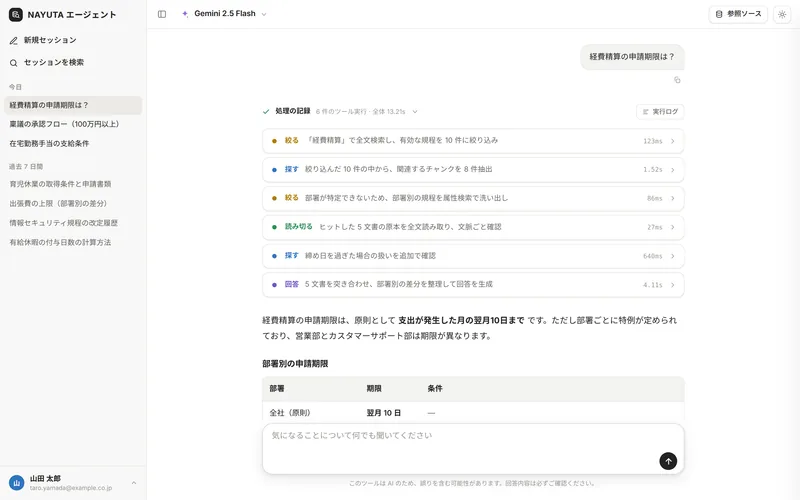This screenshot has height=500, width=800.
Task: Click the sparkle icon beside Gemini 2.5 Flash
Action: click(x=185, y=14)
